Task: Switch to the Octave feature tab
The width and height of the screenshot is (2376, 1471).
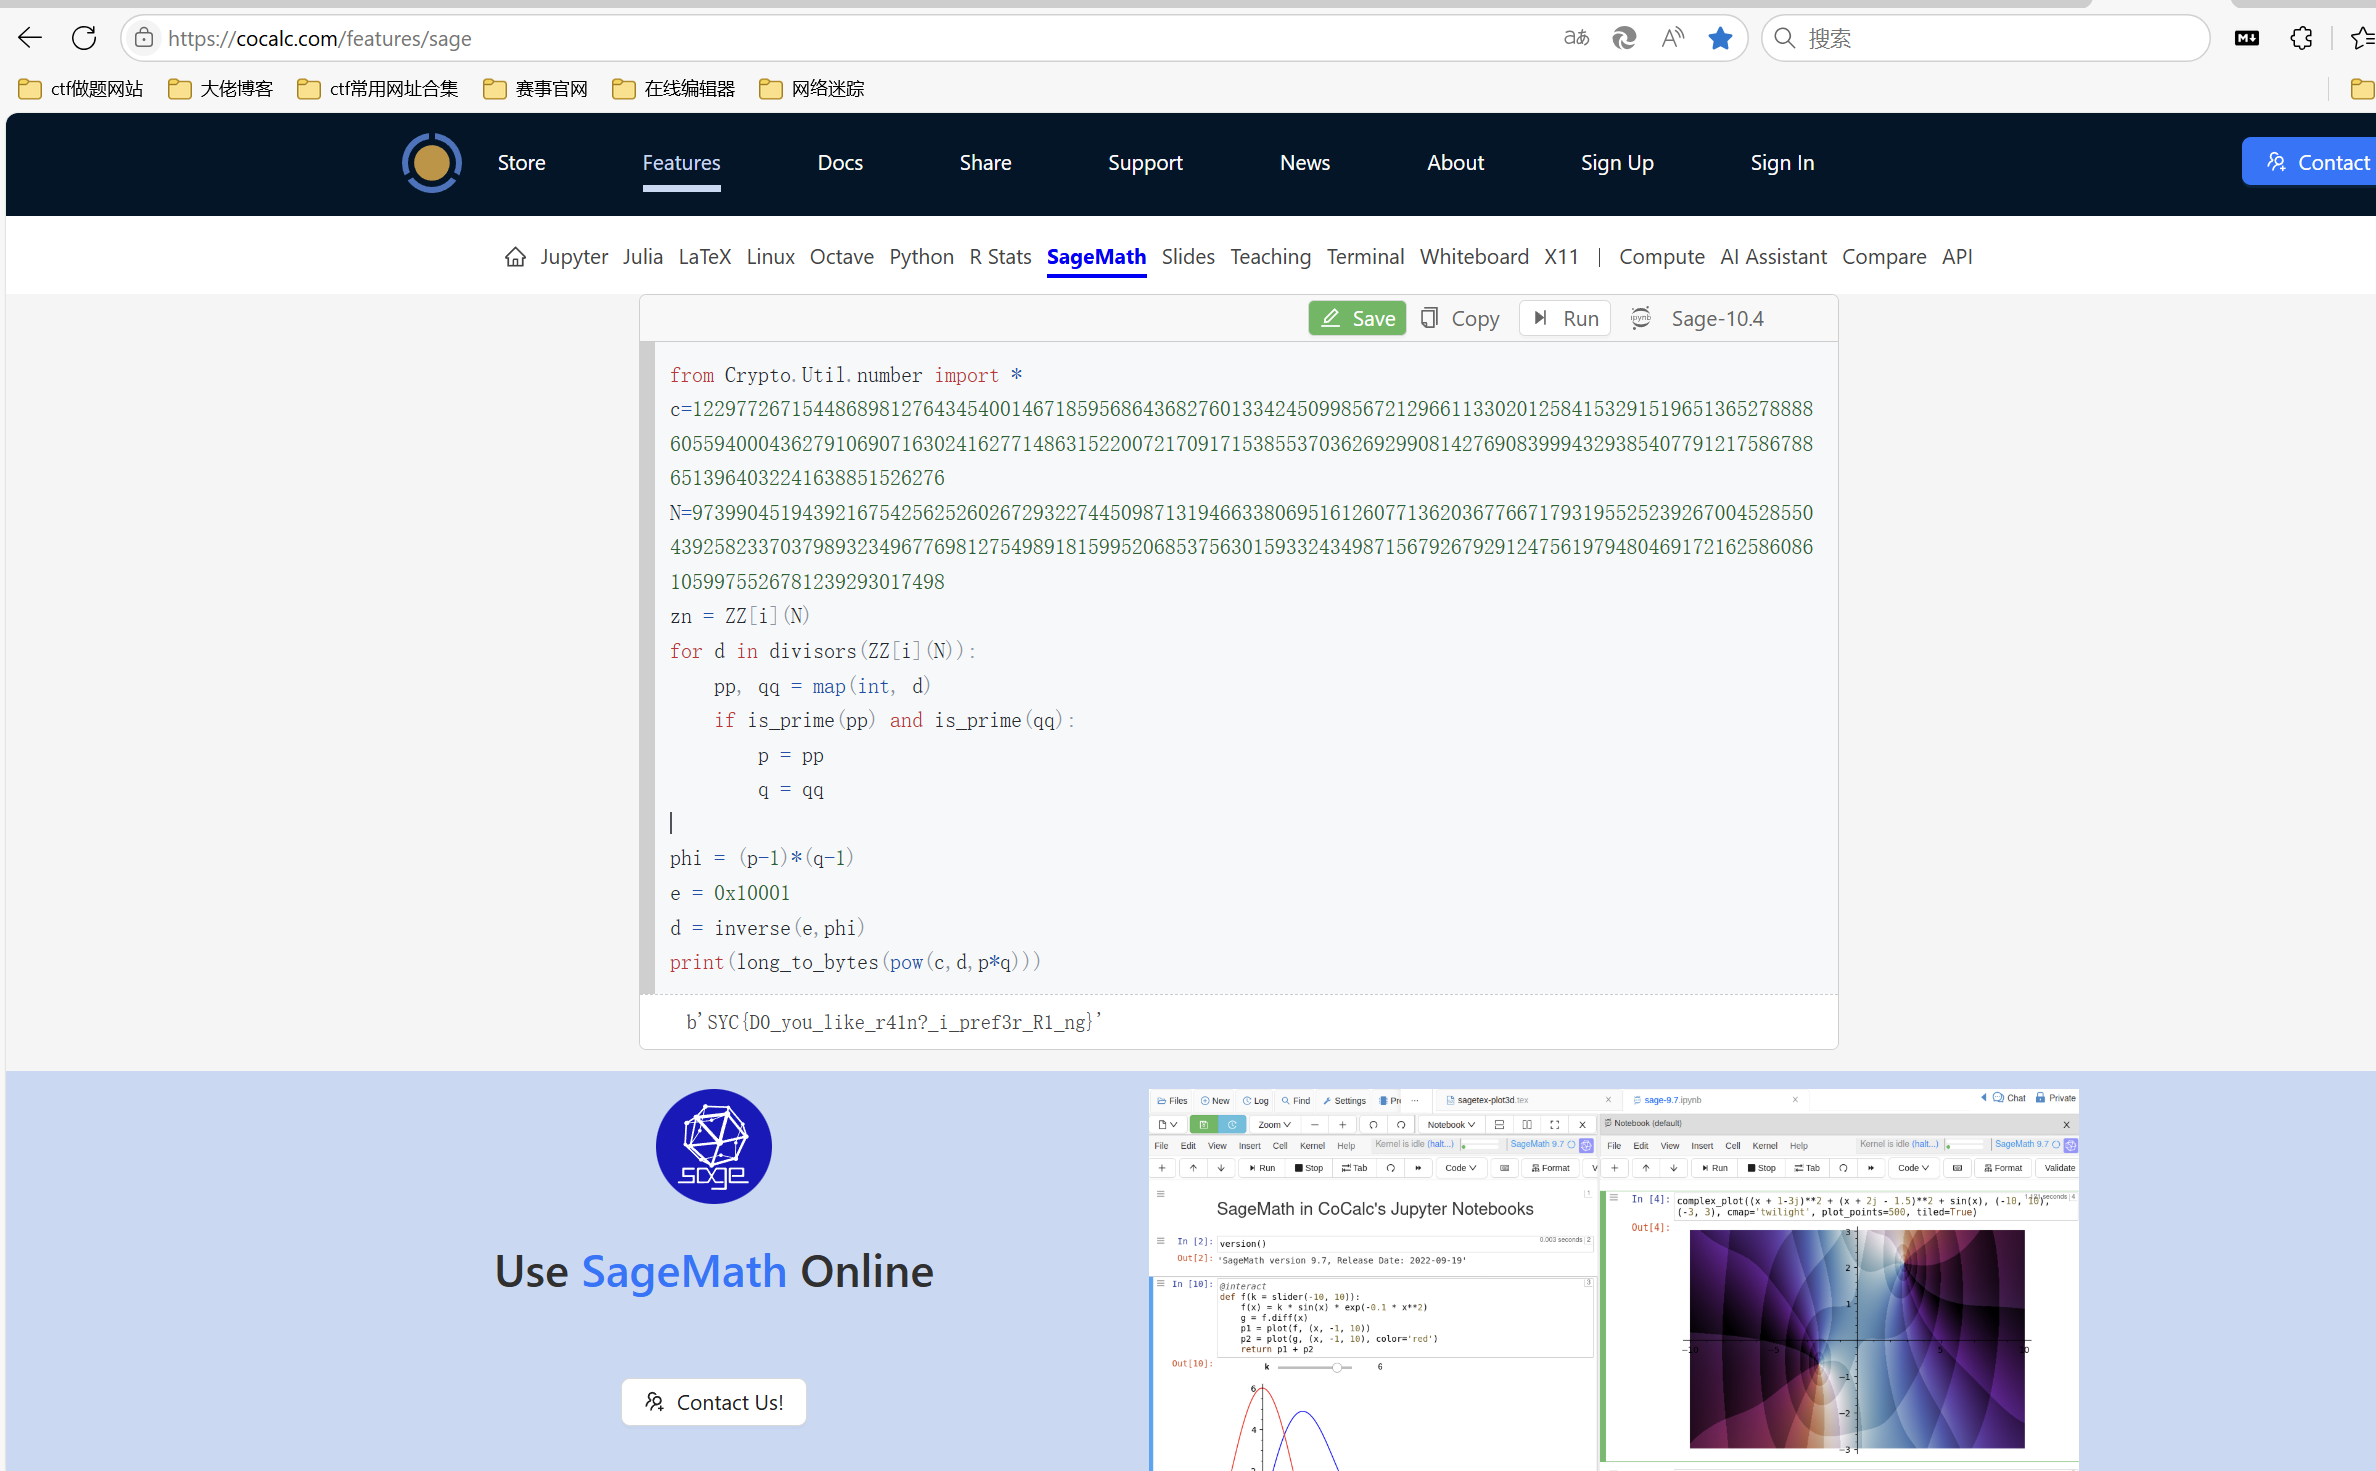Action: click(x=842, y=257)
